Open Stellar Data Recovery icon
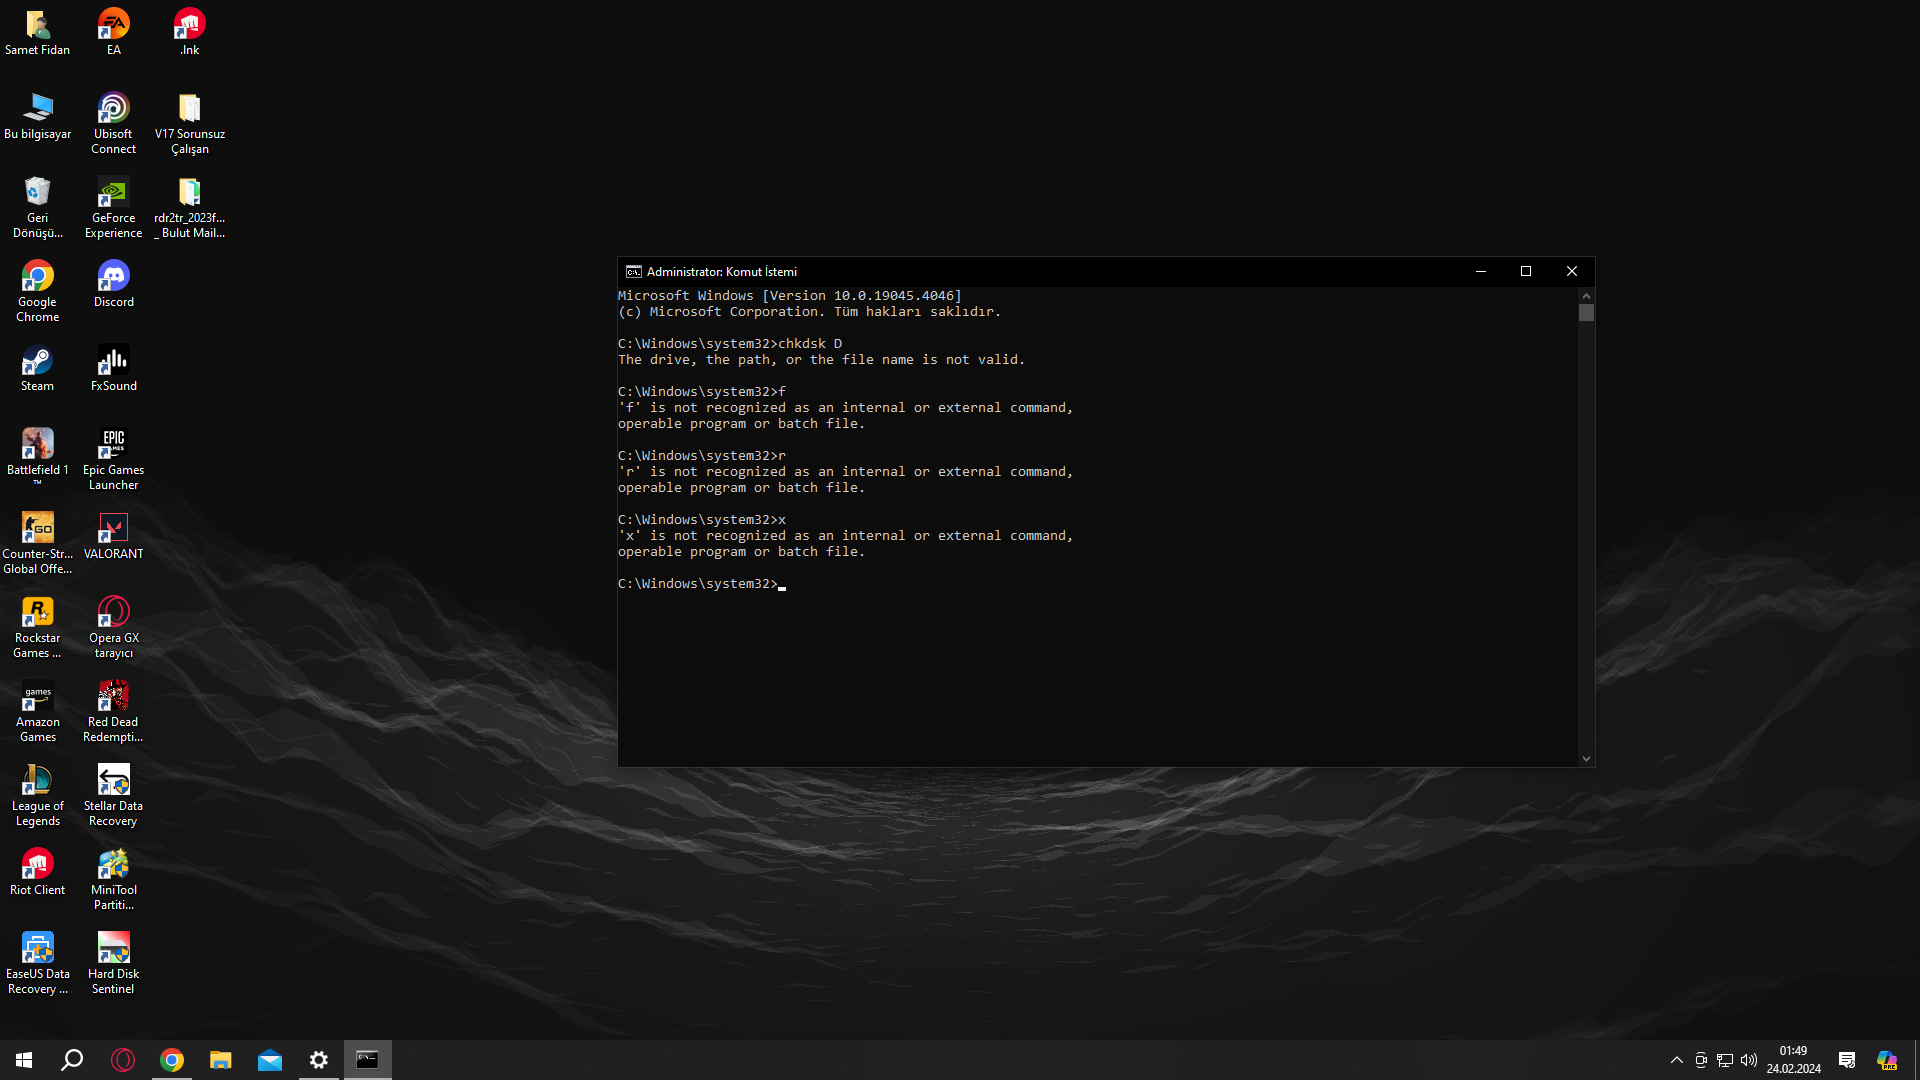 (113, 796)
